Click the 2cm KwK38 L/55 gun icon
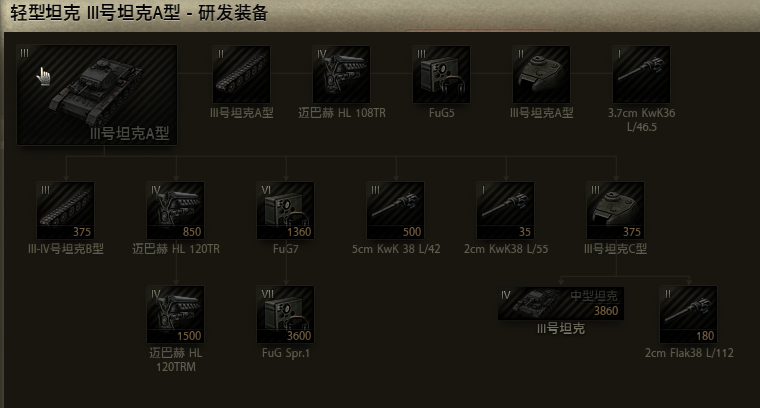This screenshot has width=760, height=408. pos(506,210)
